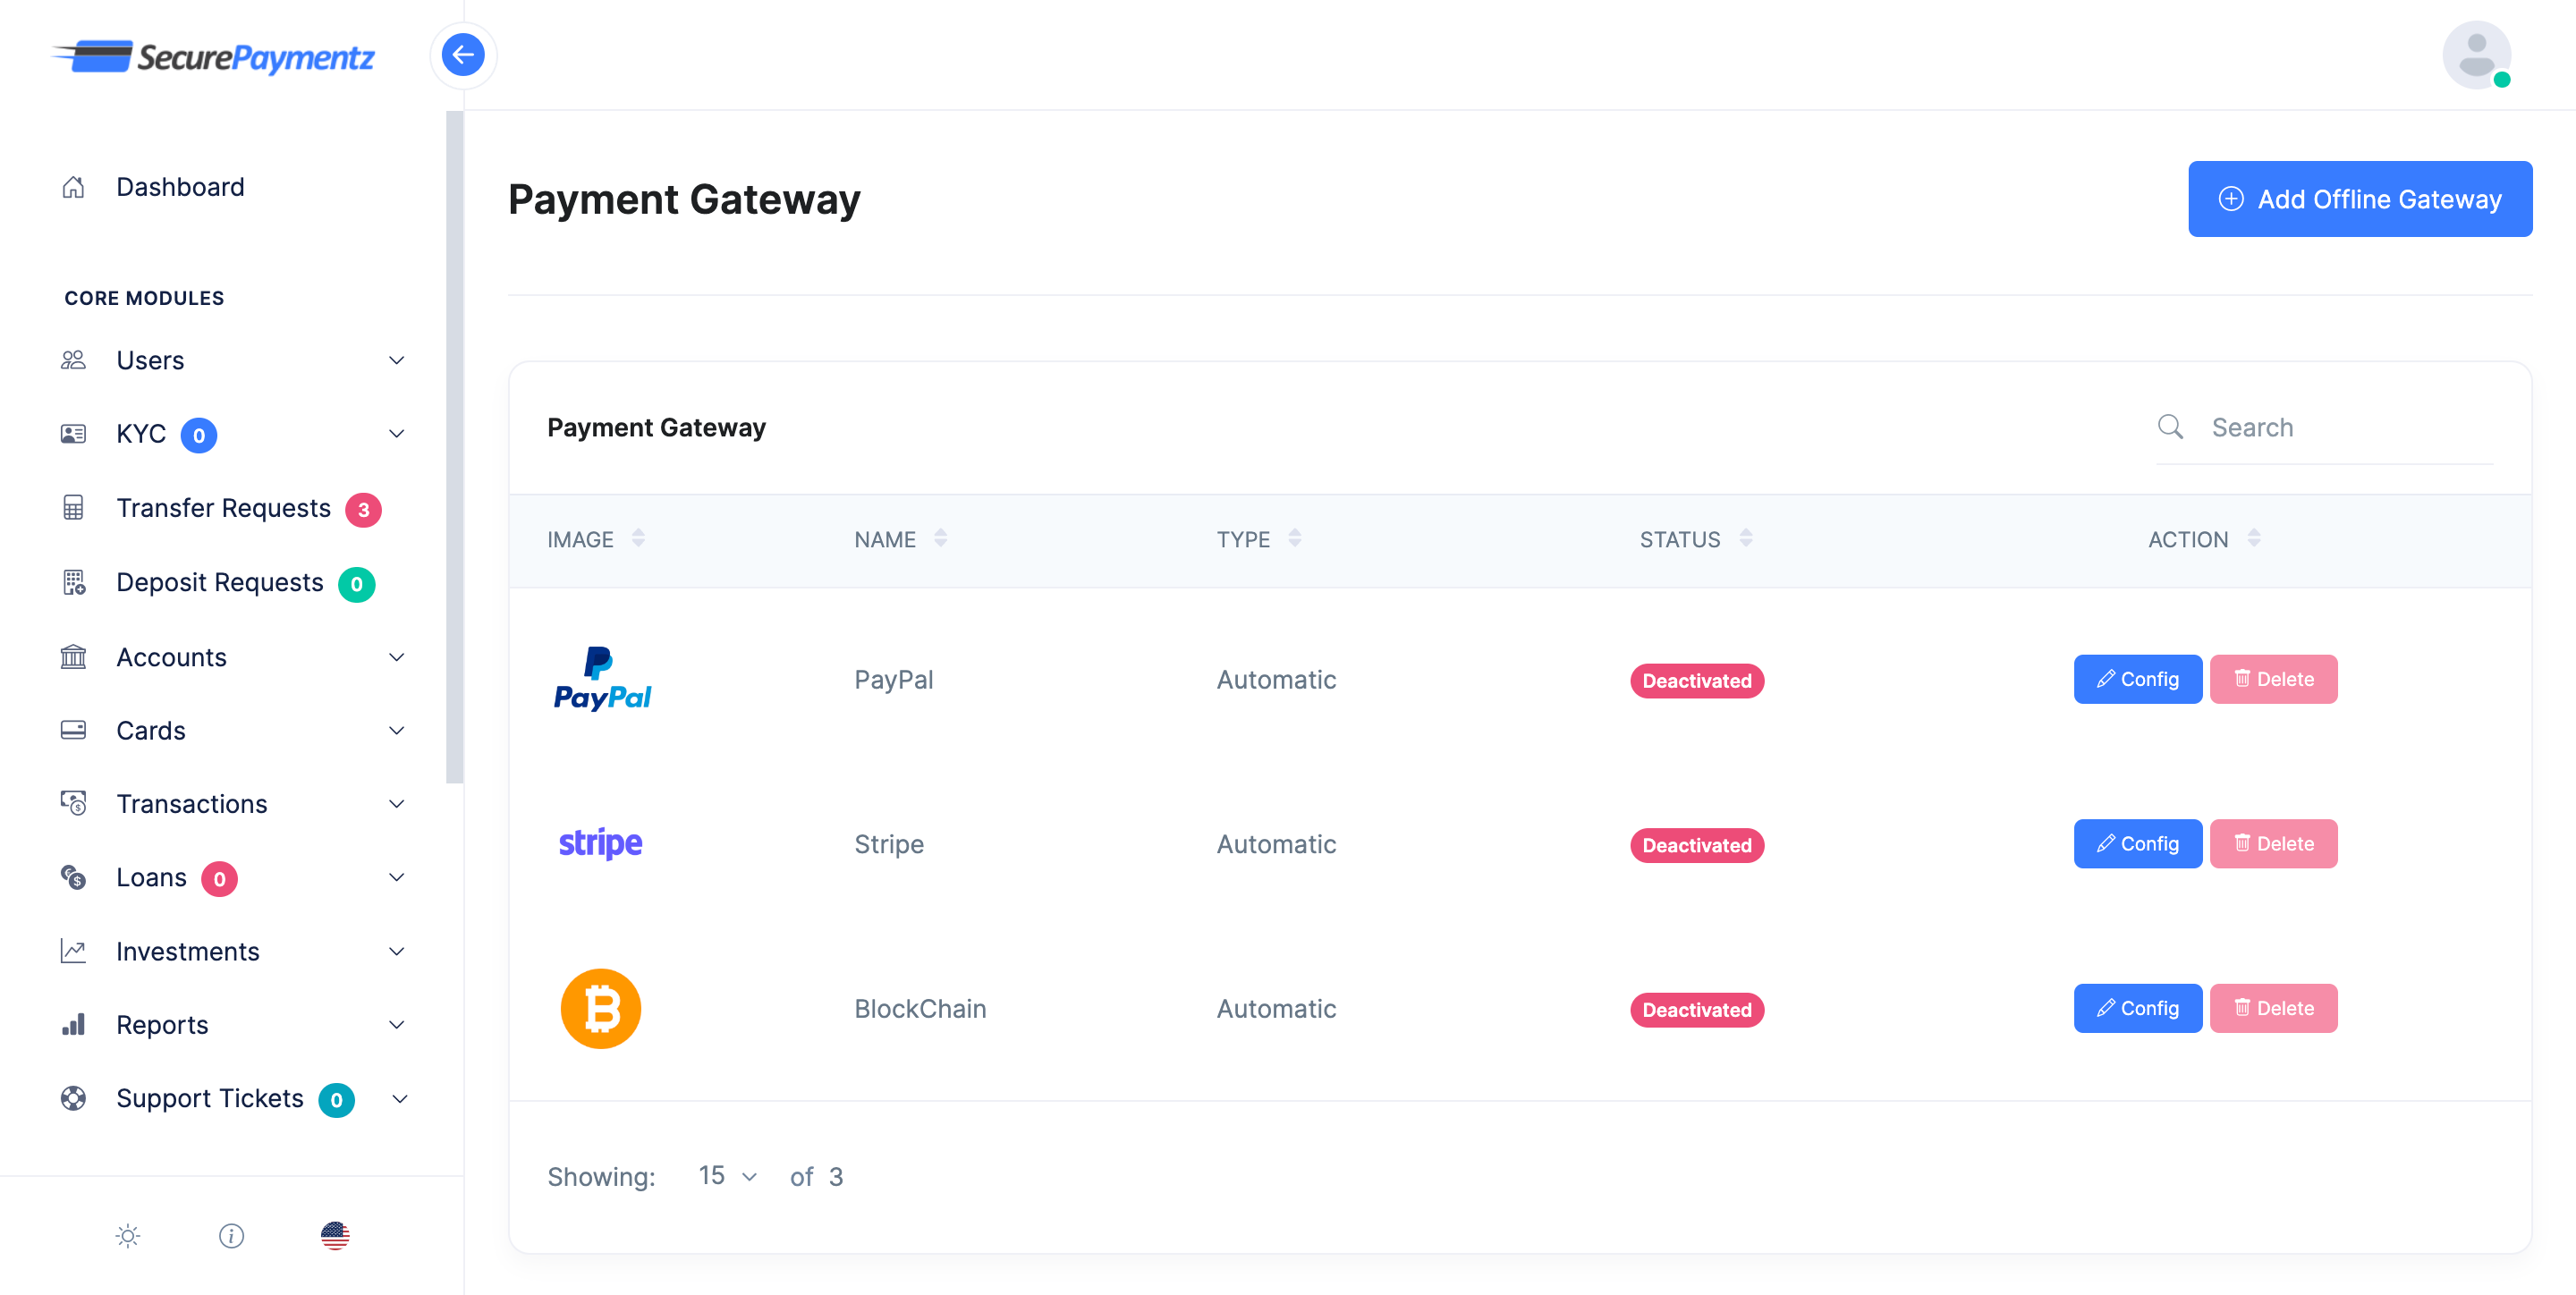Screen dimensions: 2576x1295
Task: Click the Bitcoin BlockChain gateway logo
Action: pyautogui.click(x=600, y=1008)
